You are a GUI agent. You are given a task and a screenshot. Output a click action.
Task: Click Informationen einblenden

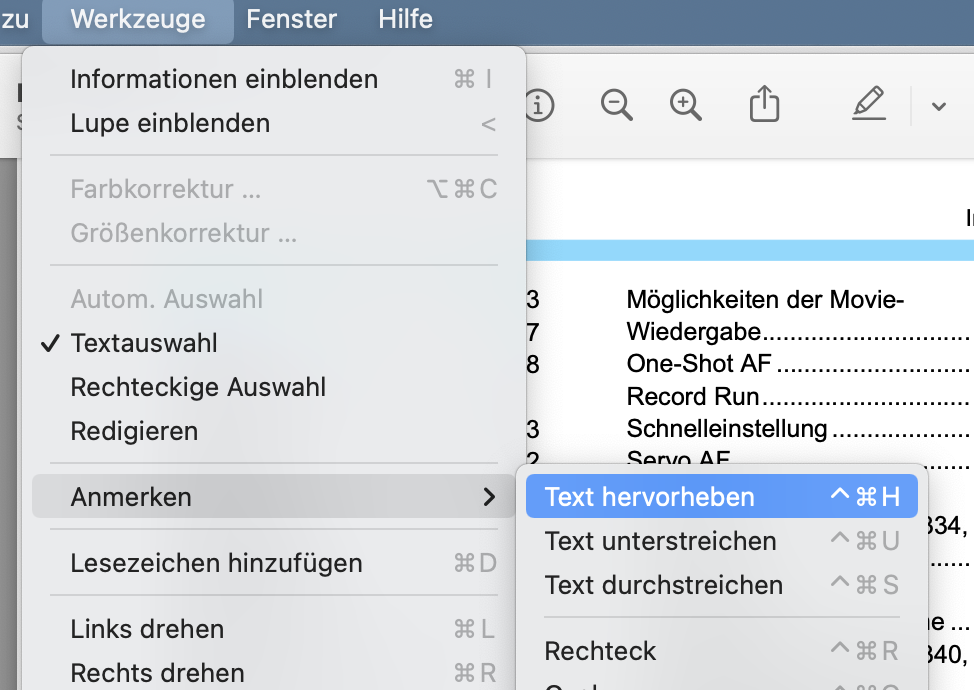[x=224, y=79]
